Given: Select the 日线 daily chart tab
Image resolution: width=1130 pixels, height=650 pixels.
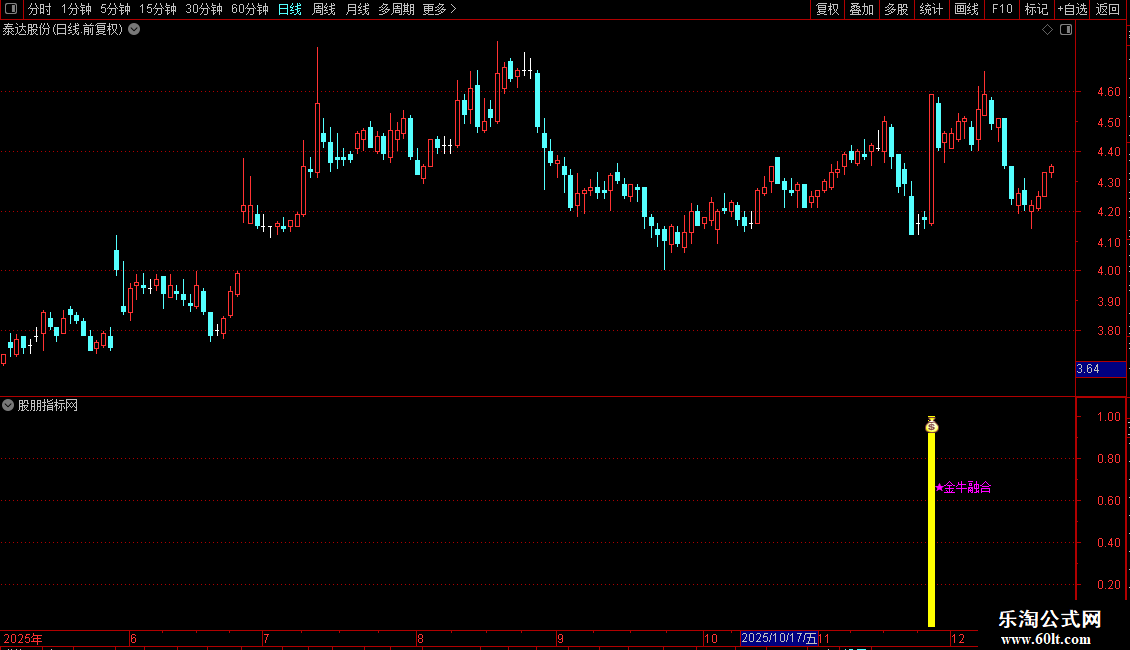Looking at the screenshot, I should (290, 9).
